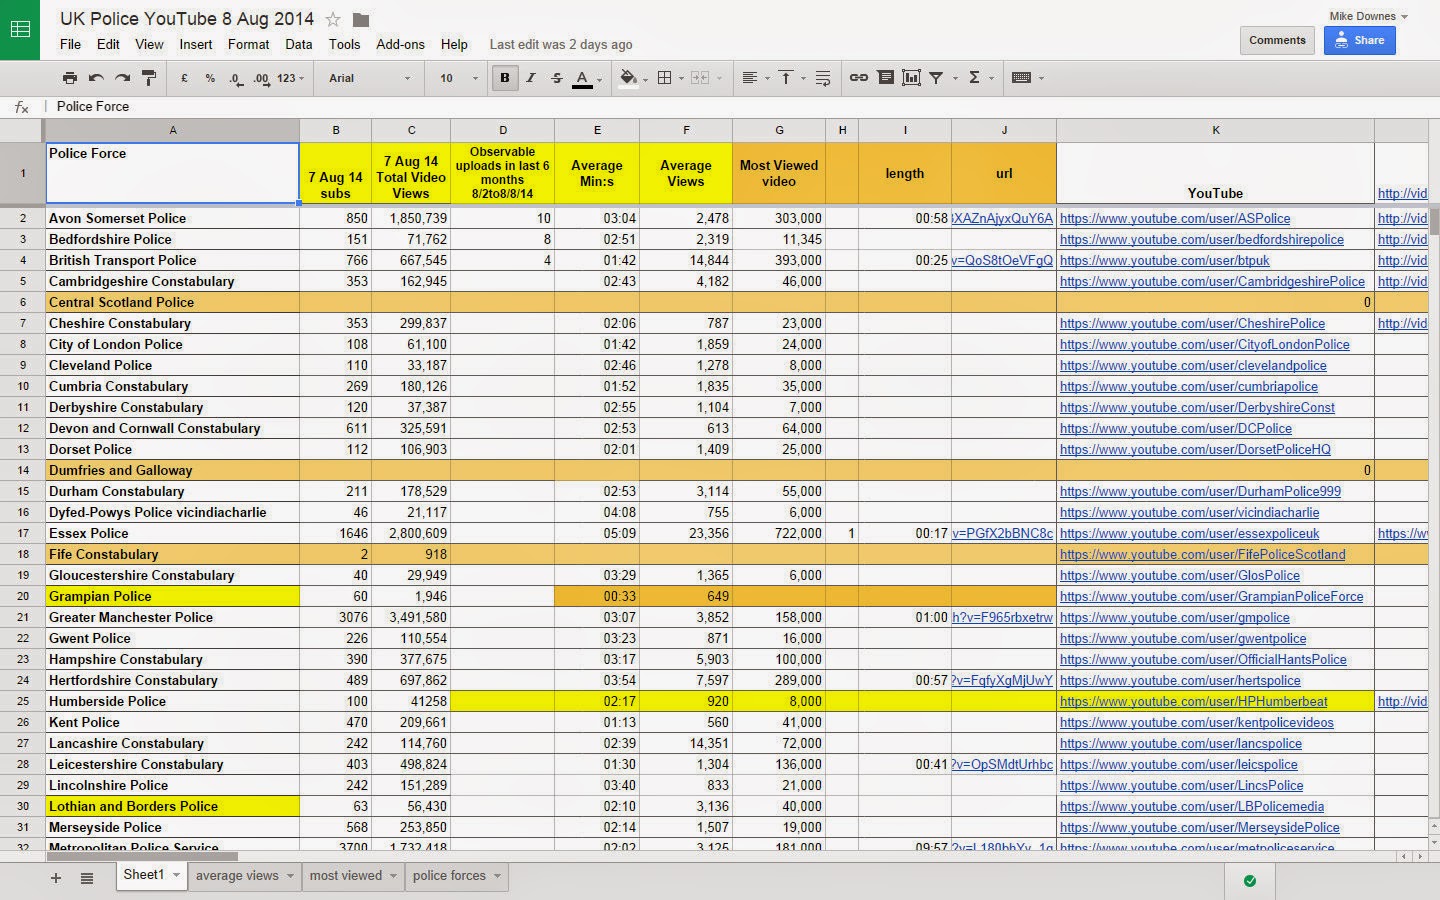Click the filter funnel icon
This screenshot has height=900, width=1440.
click(937, 78)
